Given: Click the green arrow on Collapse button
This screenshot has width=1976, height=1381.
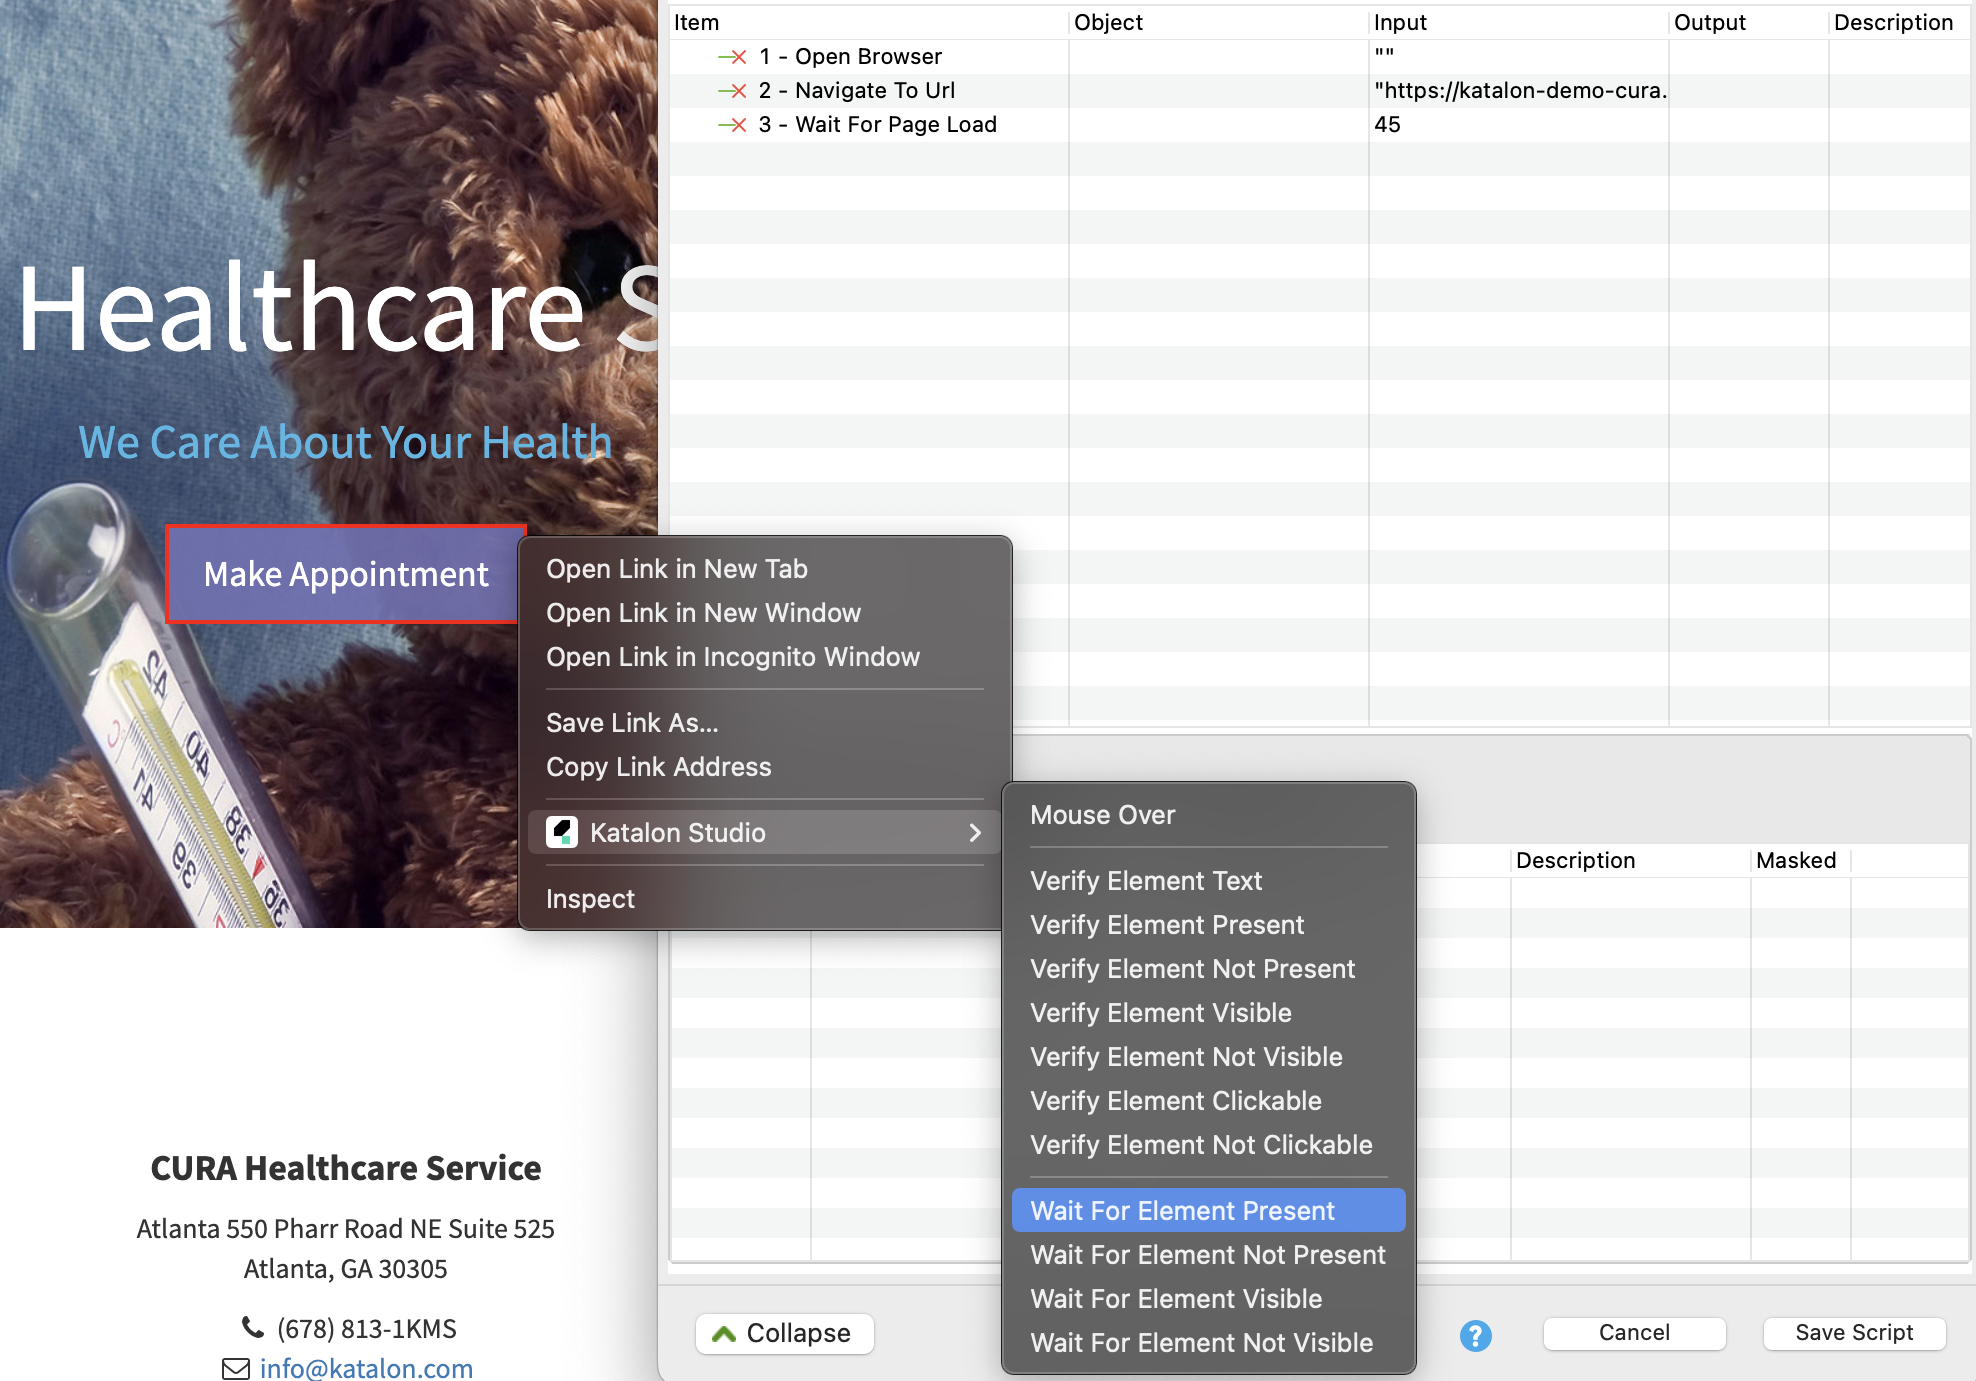Looking at the screenshot, I should pos(724,1334).
